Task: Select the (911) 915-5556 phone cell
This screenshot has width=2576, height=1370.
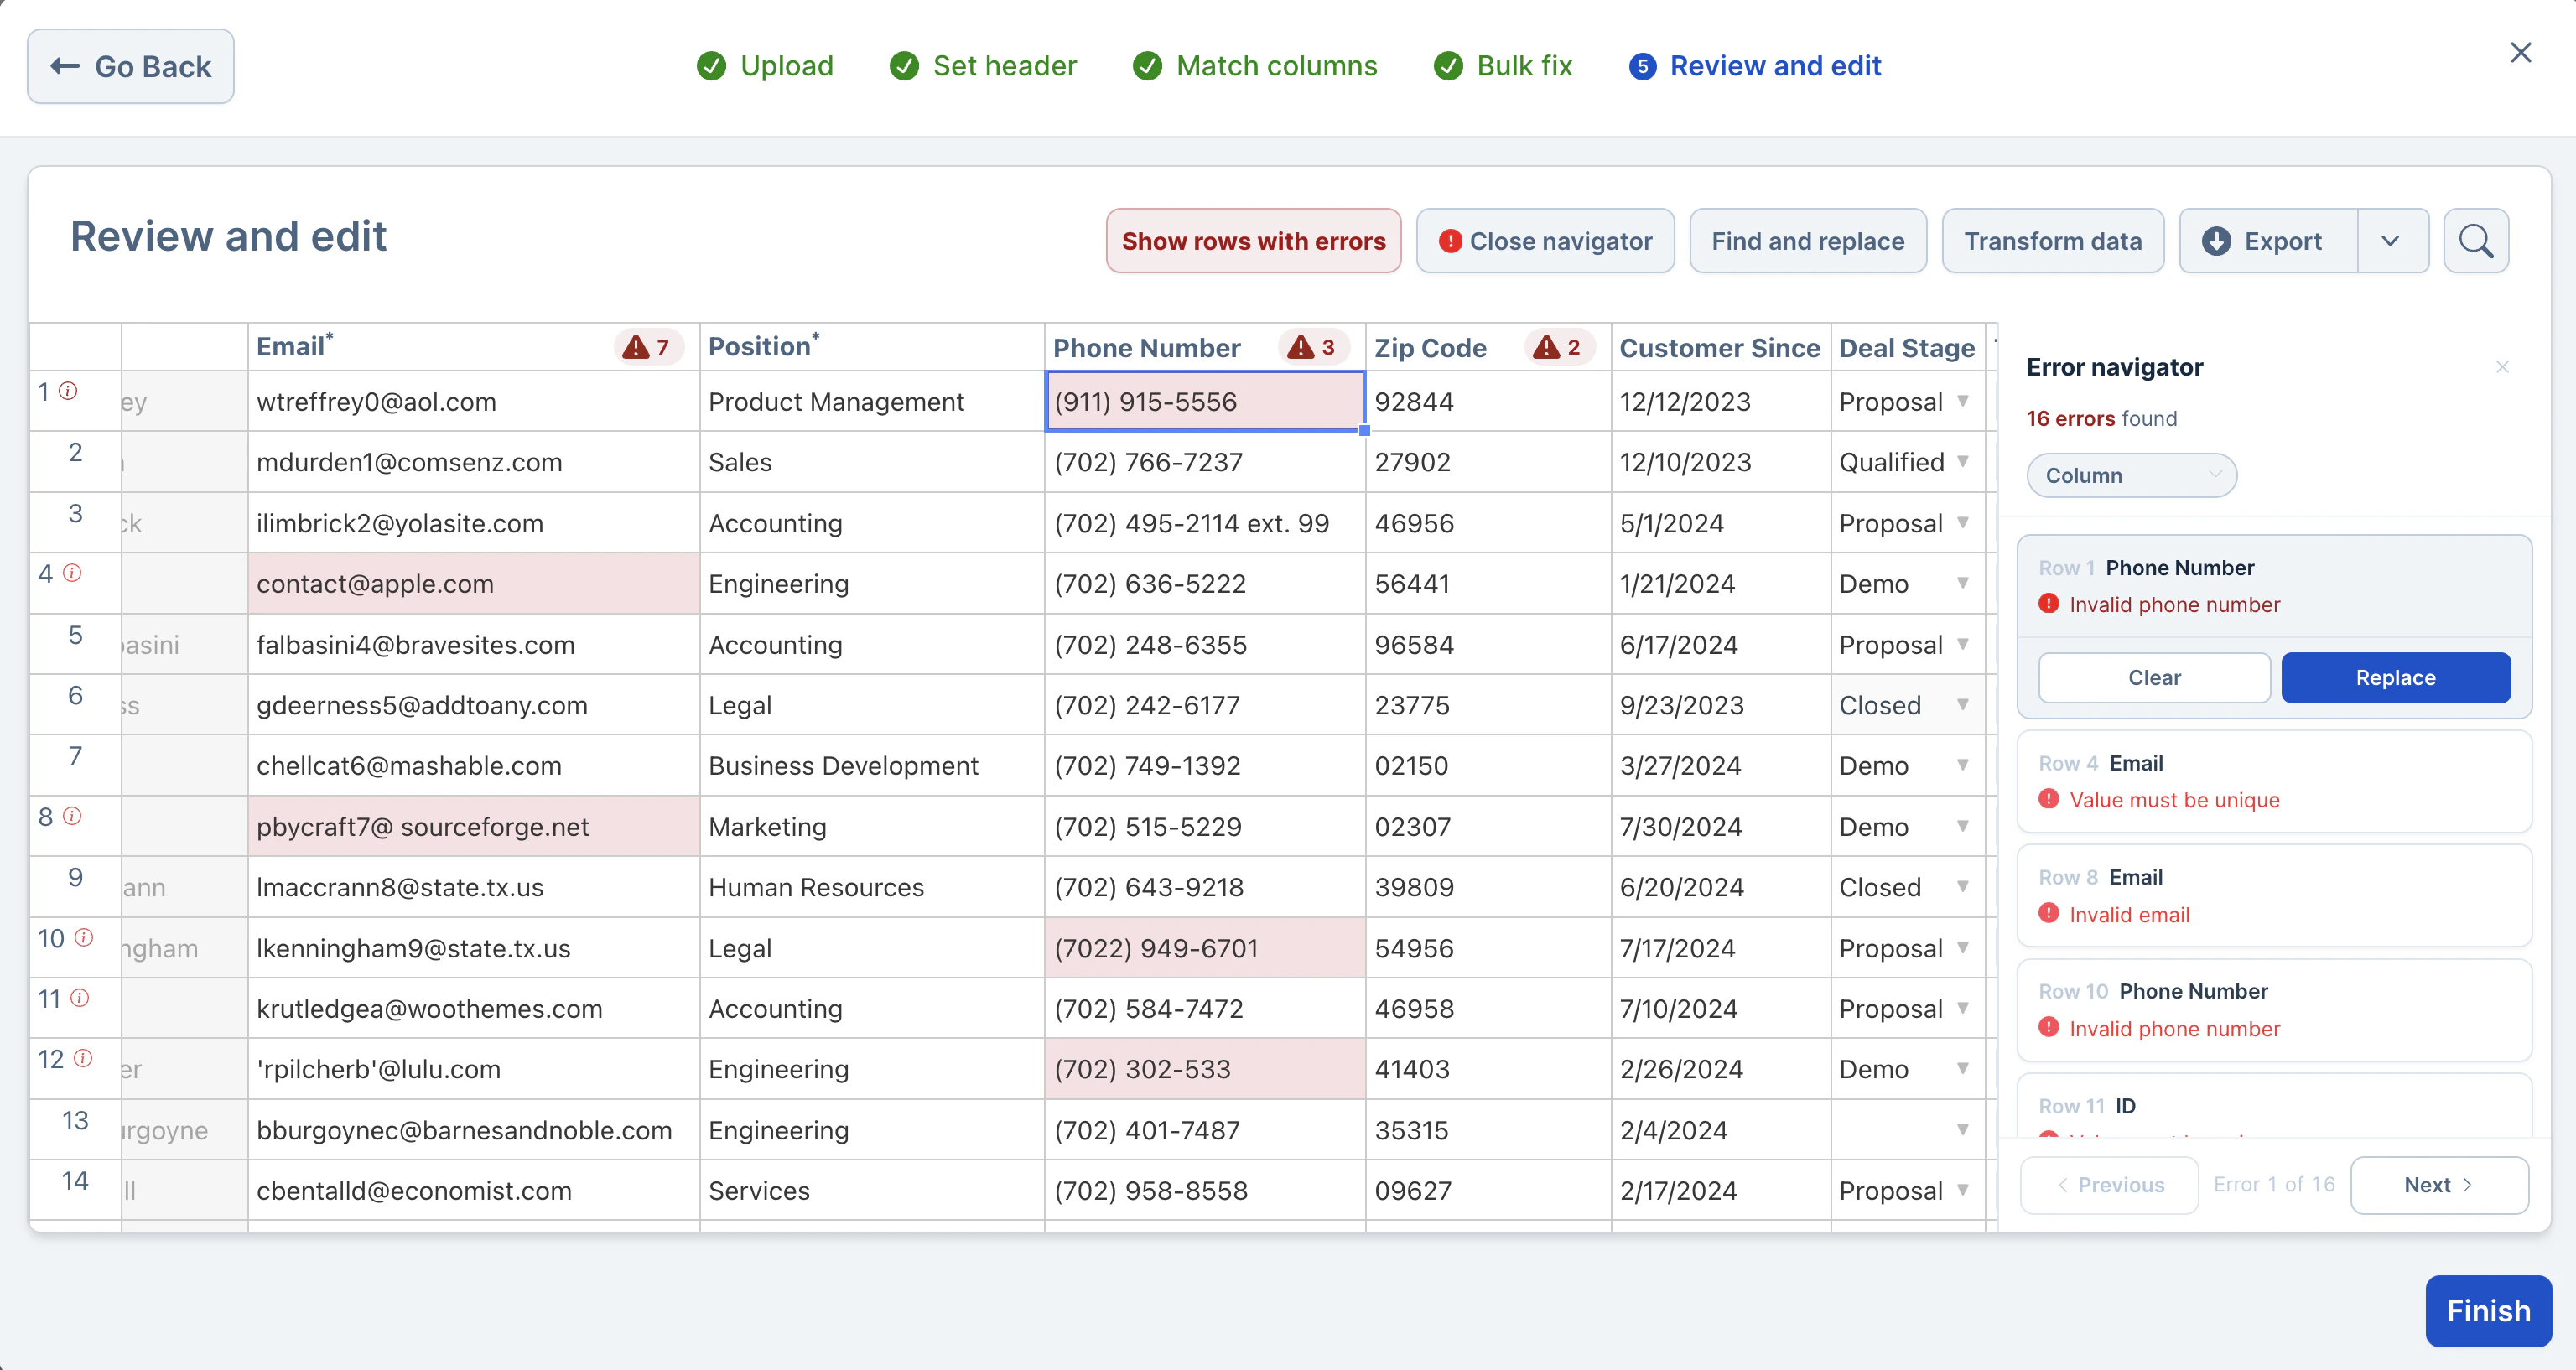Action: (x=1205, y=401)
